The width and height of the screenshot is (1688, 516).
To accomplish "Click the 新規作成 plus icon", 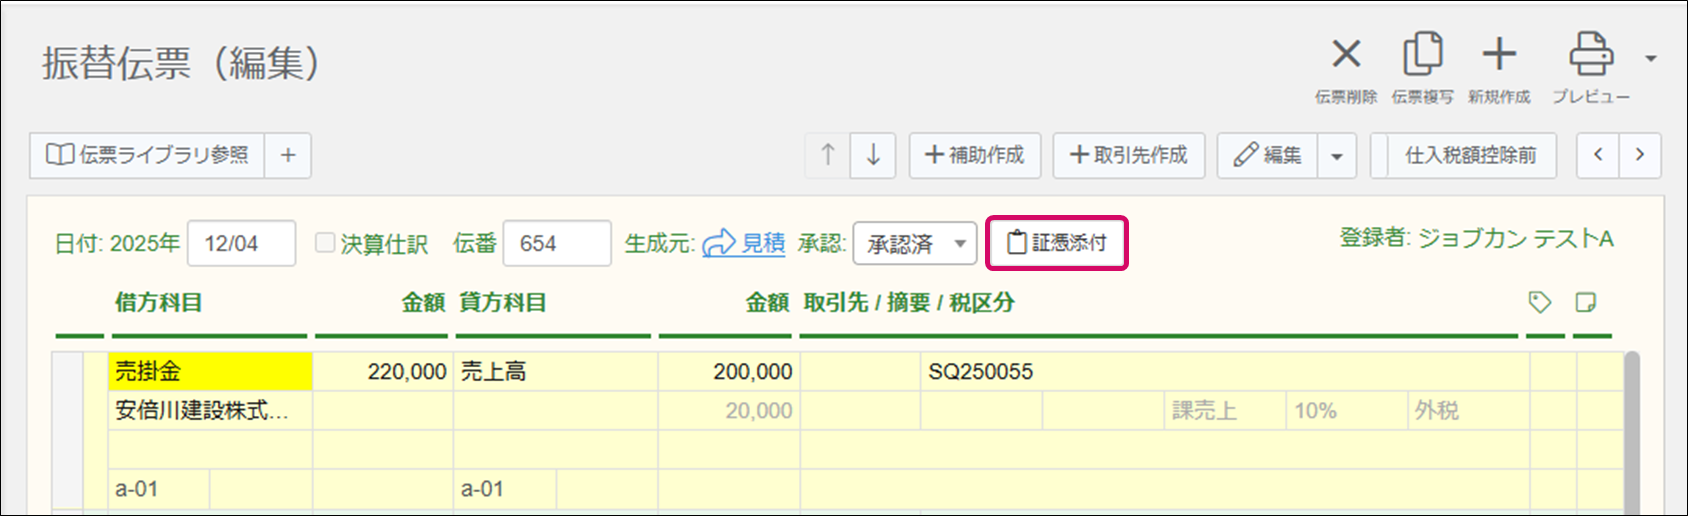I will [x=1499, y=55].
